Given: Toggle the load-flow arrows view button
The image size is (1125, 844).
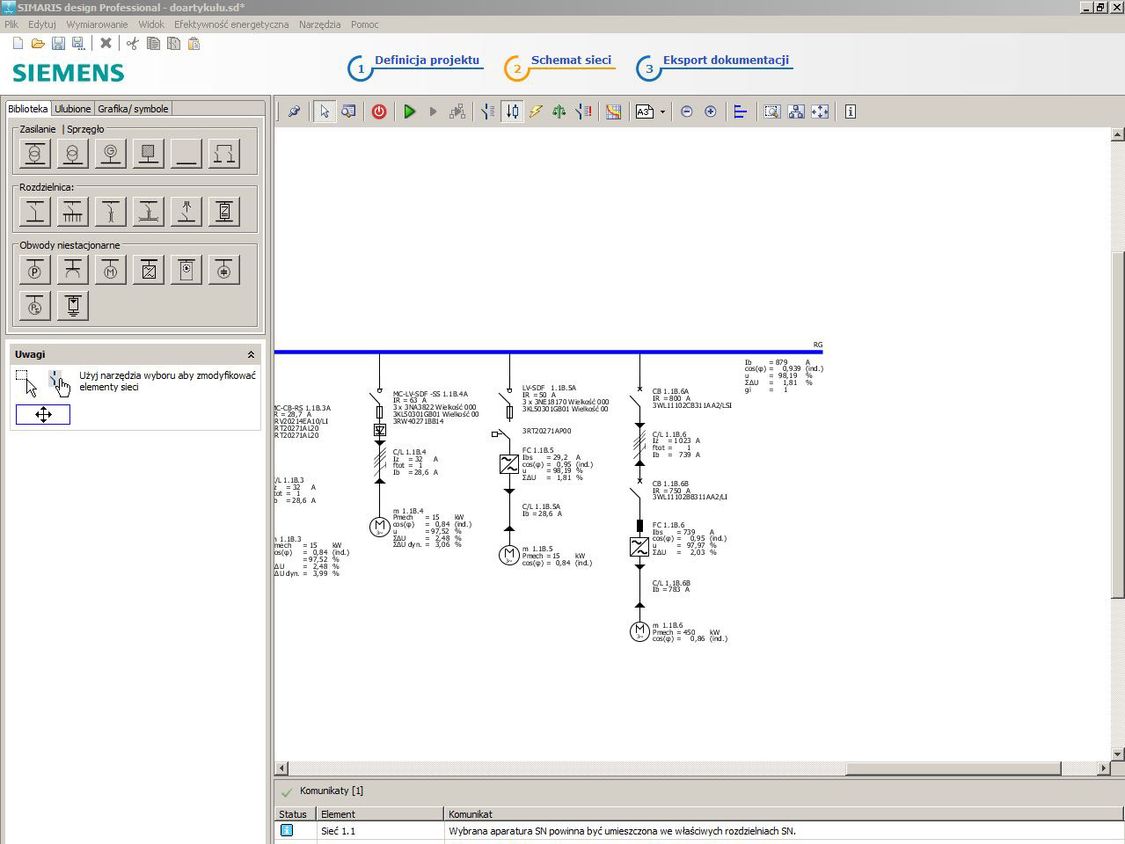Looking at the screenshot, I should [x=512, y=111].
